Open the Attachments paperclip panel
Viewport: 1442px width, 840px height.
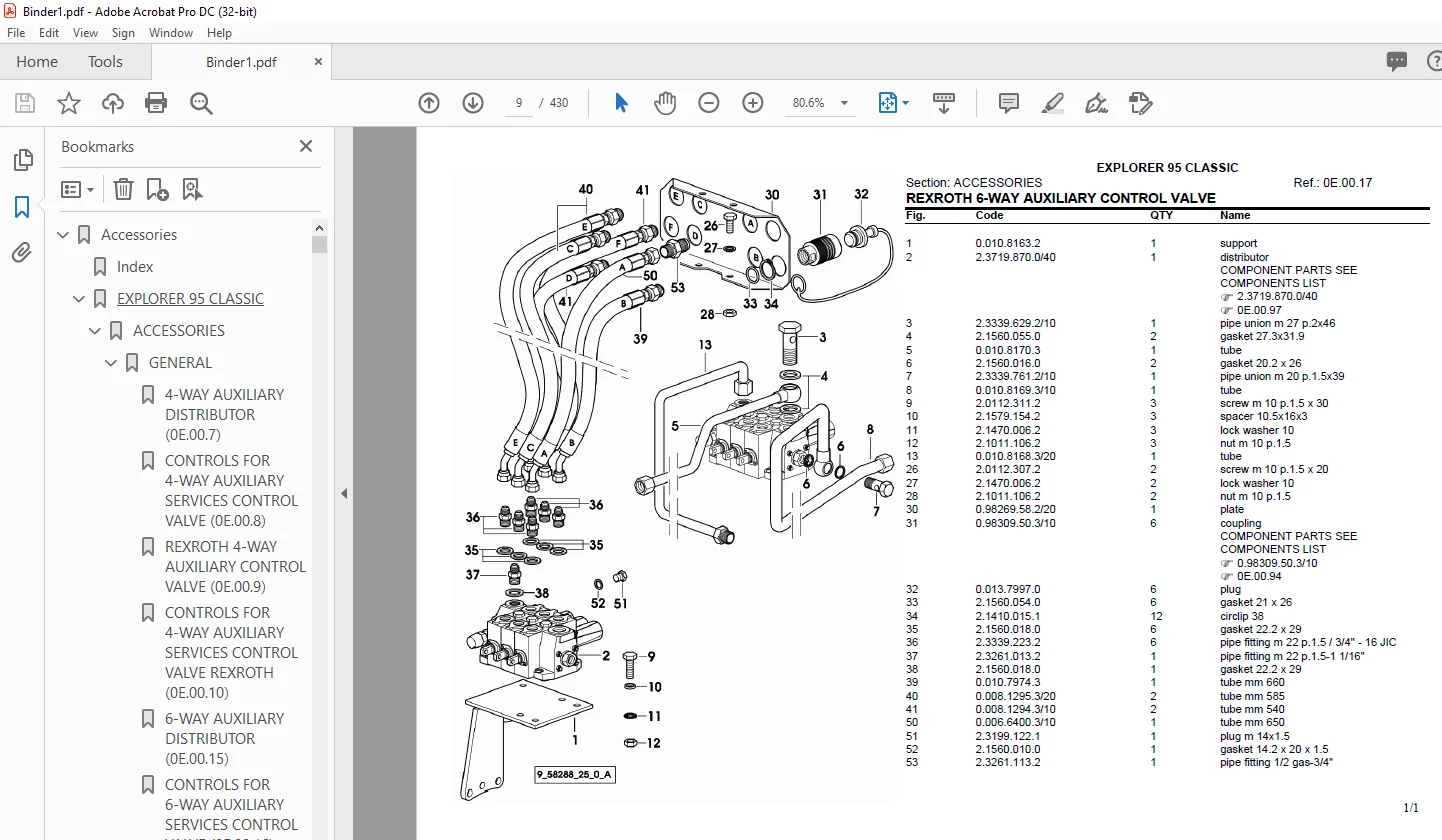click(x=22, y=253)
